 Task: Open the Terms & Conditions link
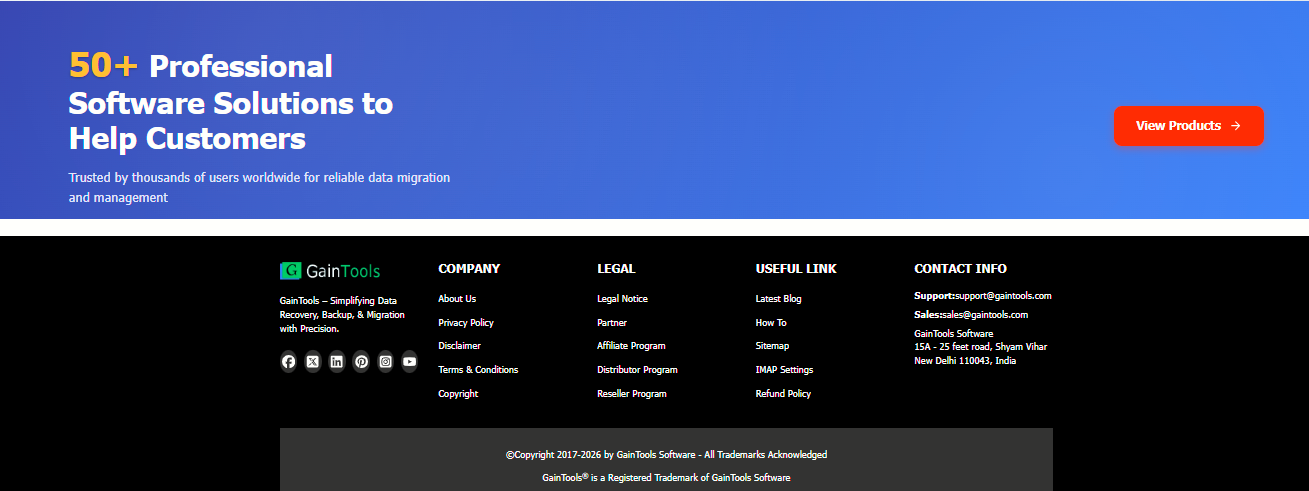478,370
